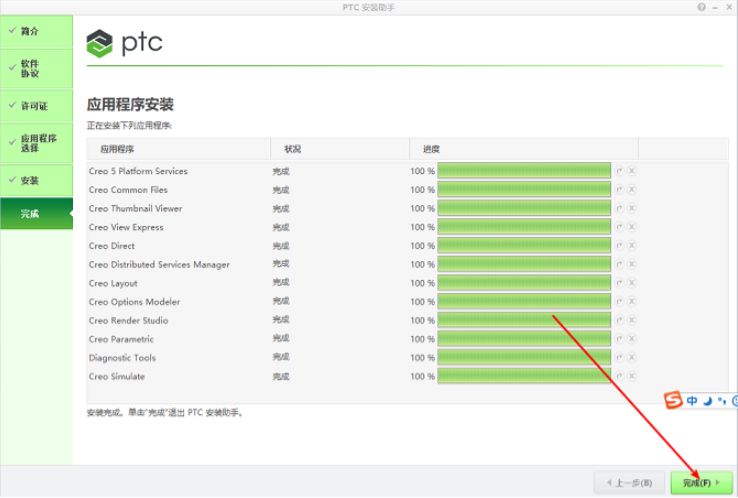The image size is (738, 498).
Task: Select the active 完成 step in the sidebar
Action: pos(37,214)
